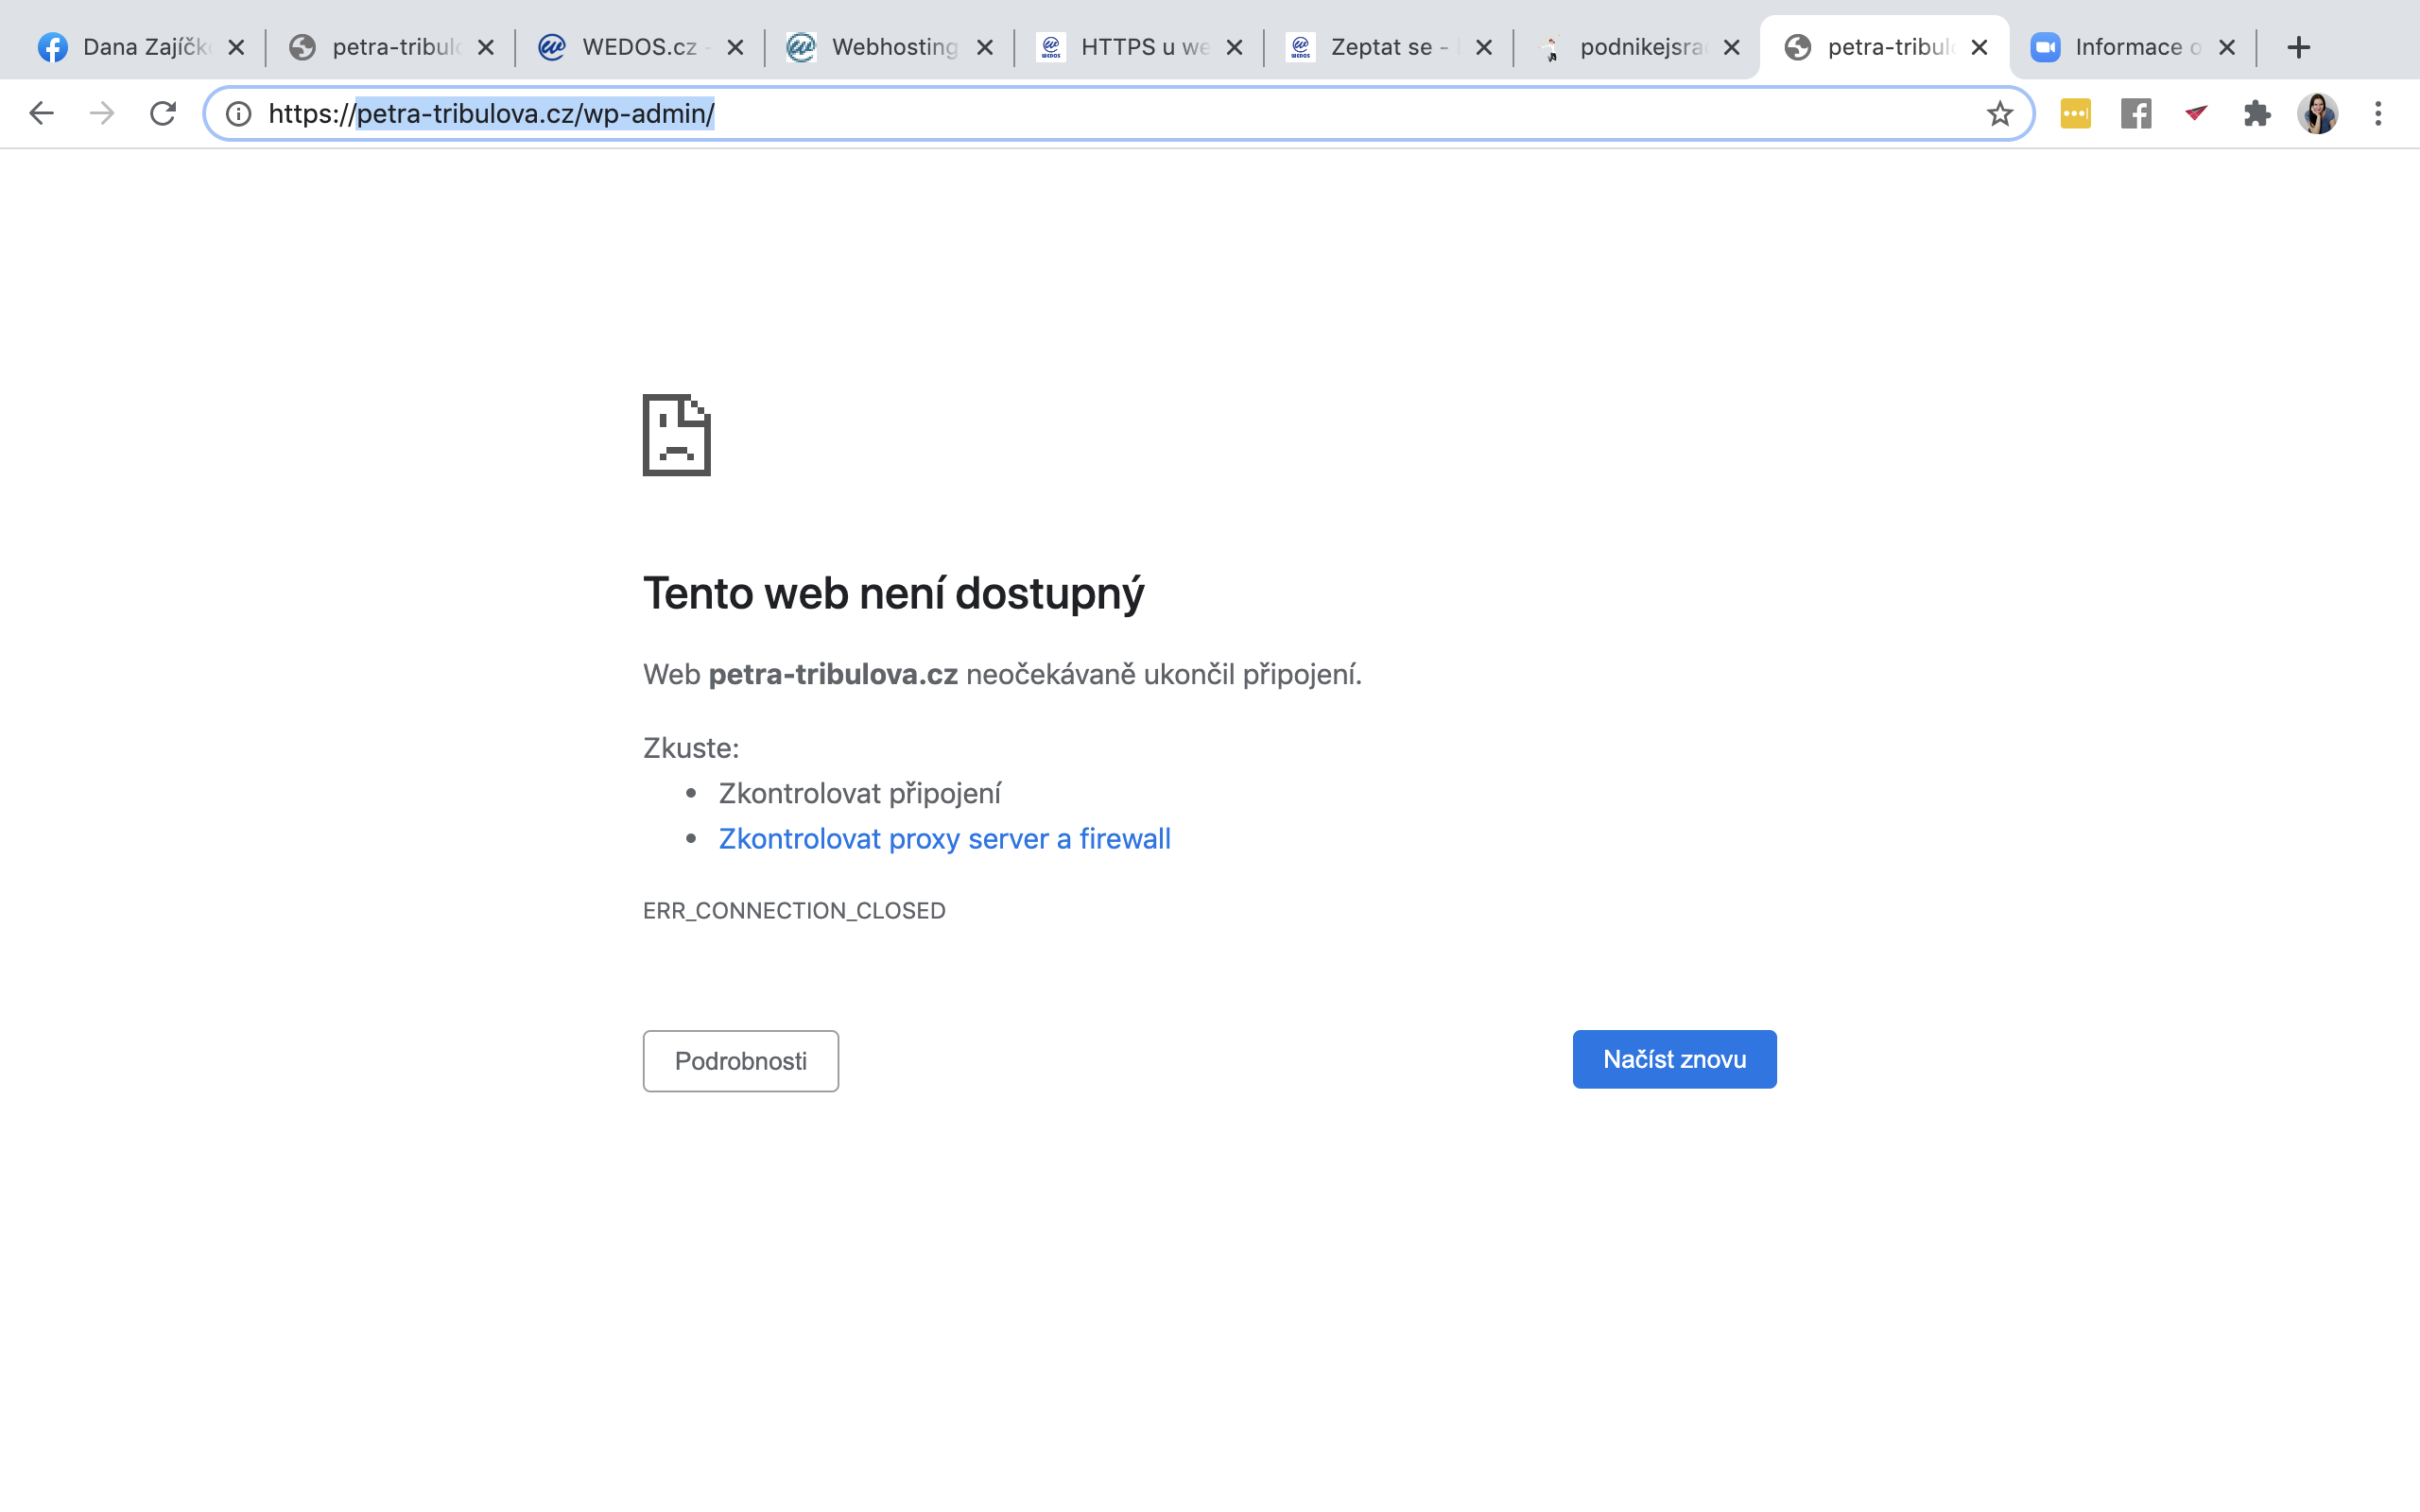Screen dimensions: 2420x1512
Task: Open a new tab with plus button
Action: (x=2299, y=47)
